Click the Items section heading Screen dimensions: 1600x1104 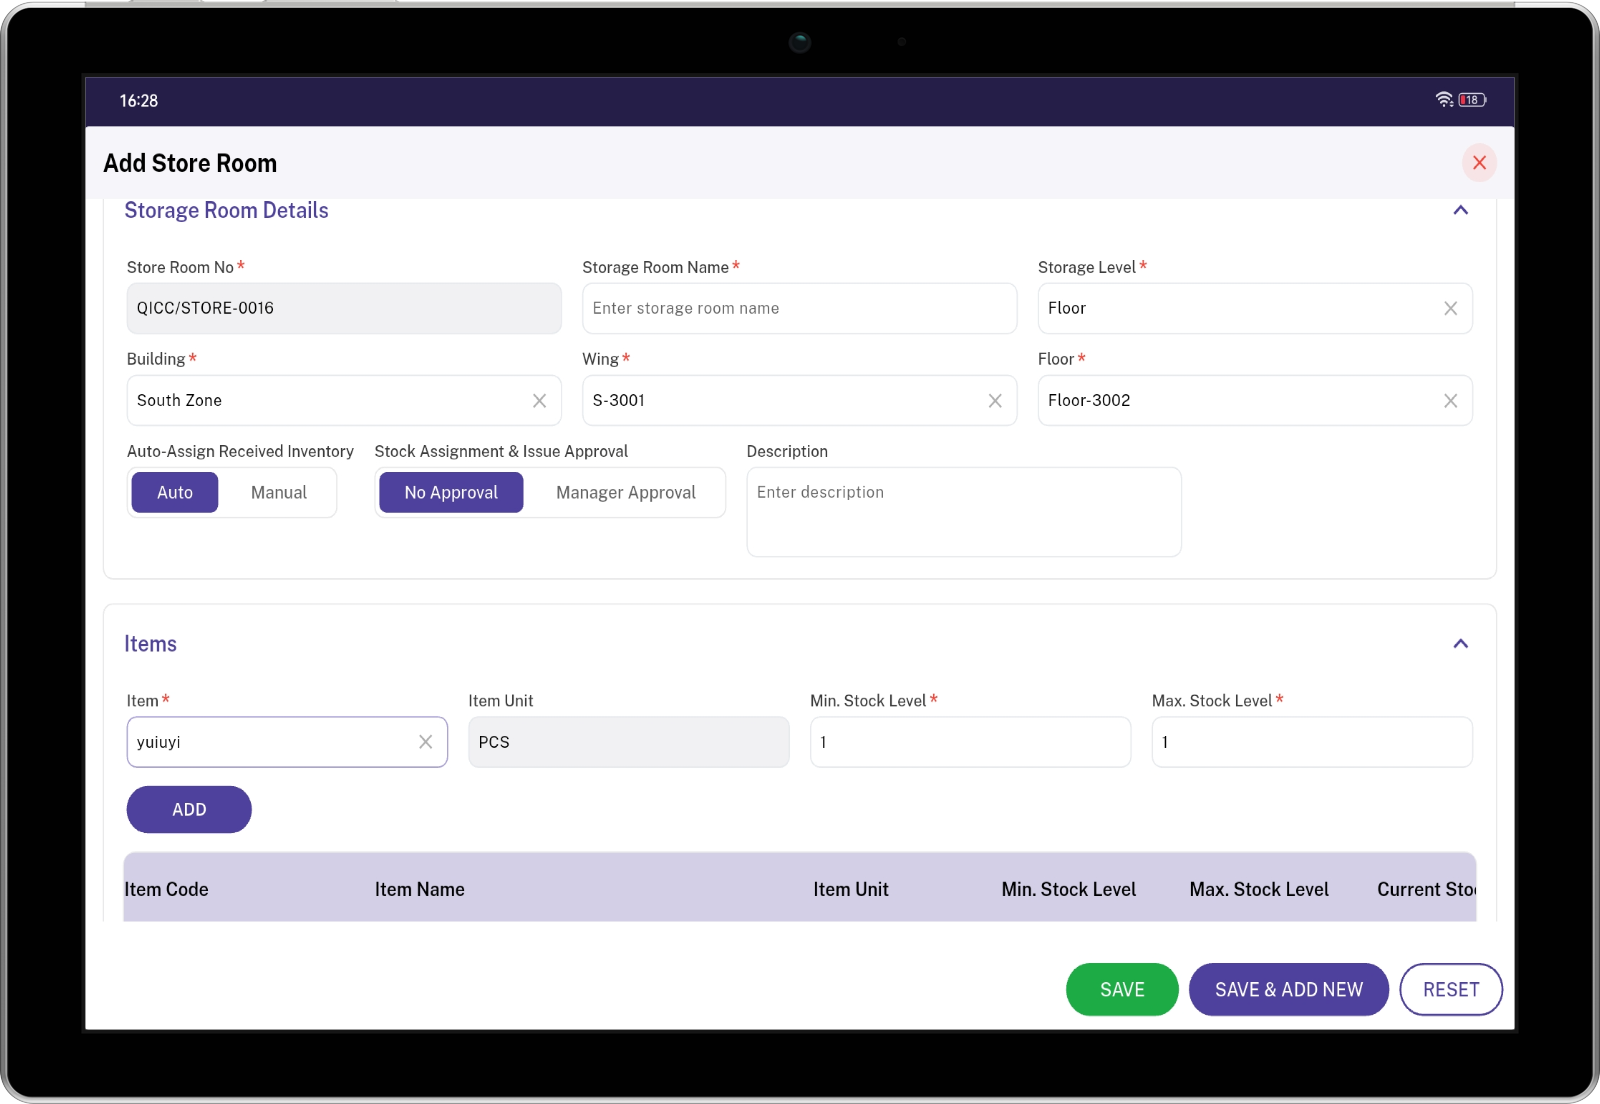tap(150, 644)
